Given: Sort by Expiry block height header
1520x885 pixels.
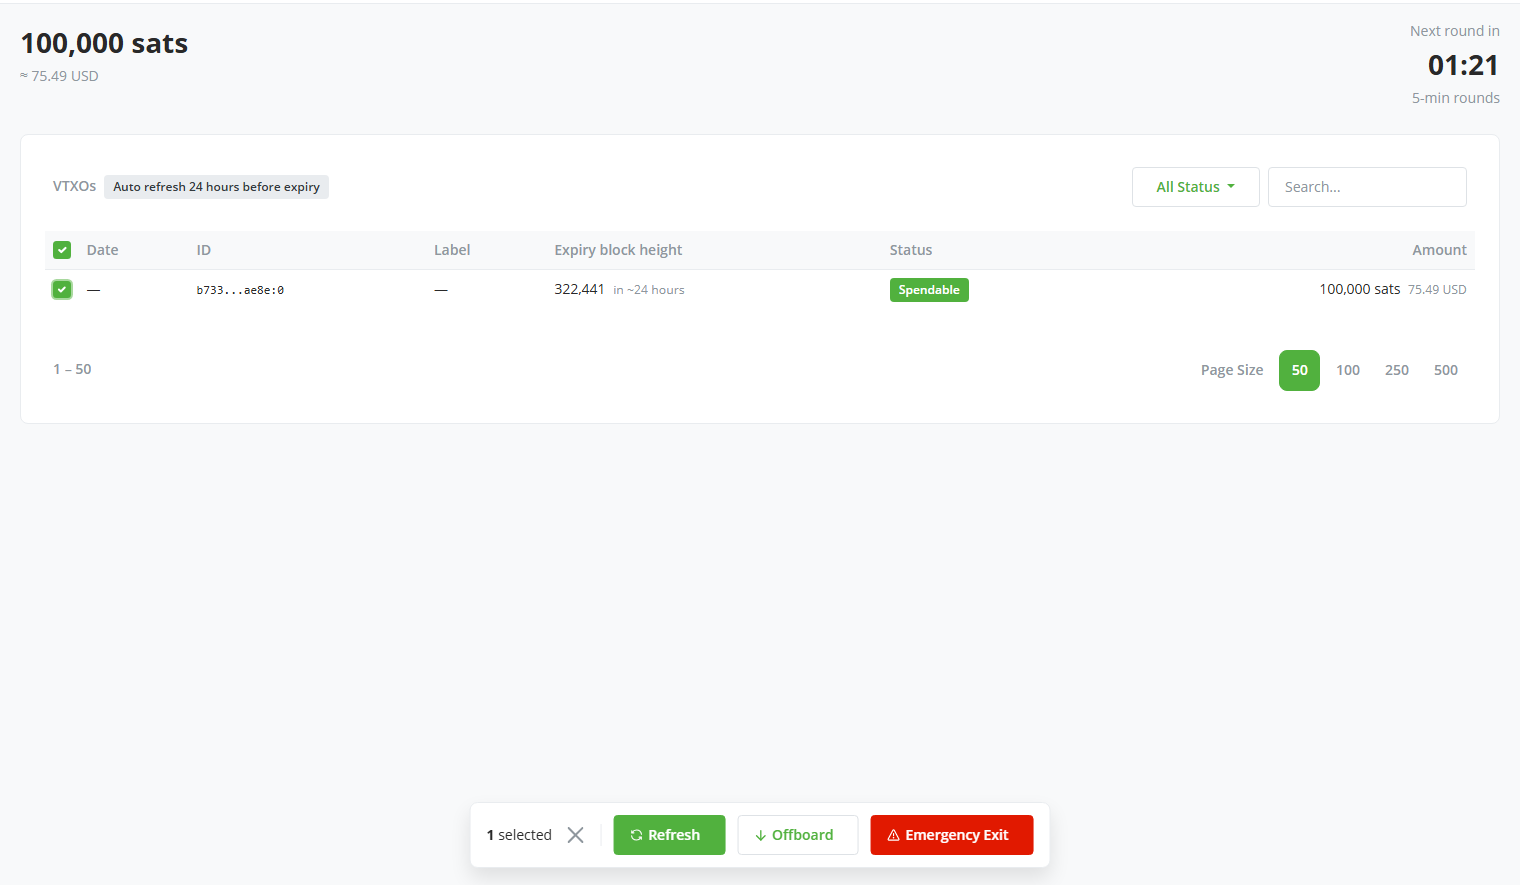Looking at the screenshot, I should (x=618, y=250).
